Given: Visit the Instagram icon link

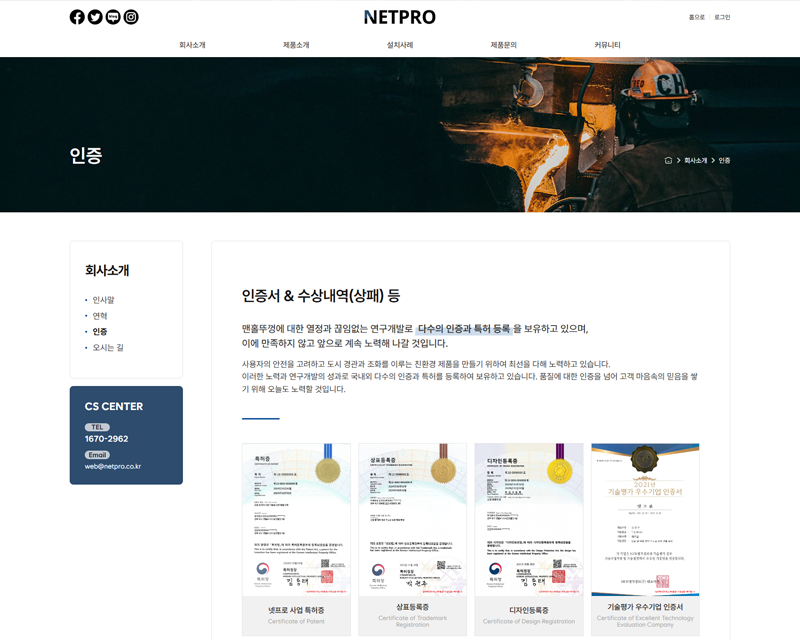Looking at the screenshot, I should (x=131, y=17).
